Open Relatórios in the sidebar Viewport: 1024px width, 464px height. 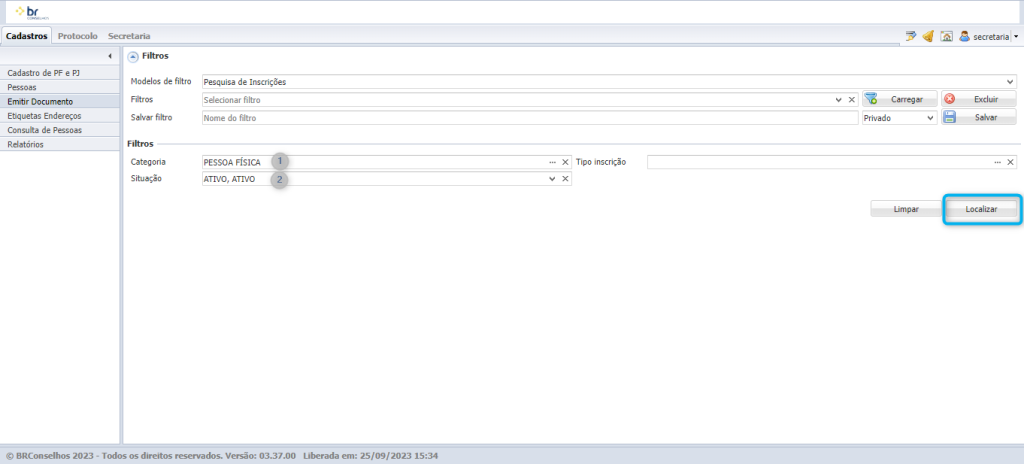click(x=60, y=144)
